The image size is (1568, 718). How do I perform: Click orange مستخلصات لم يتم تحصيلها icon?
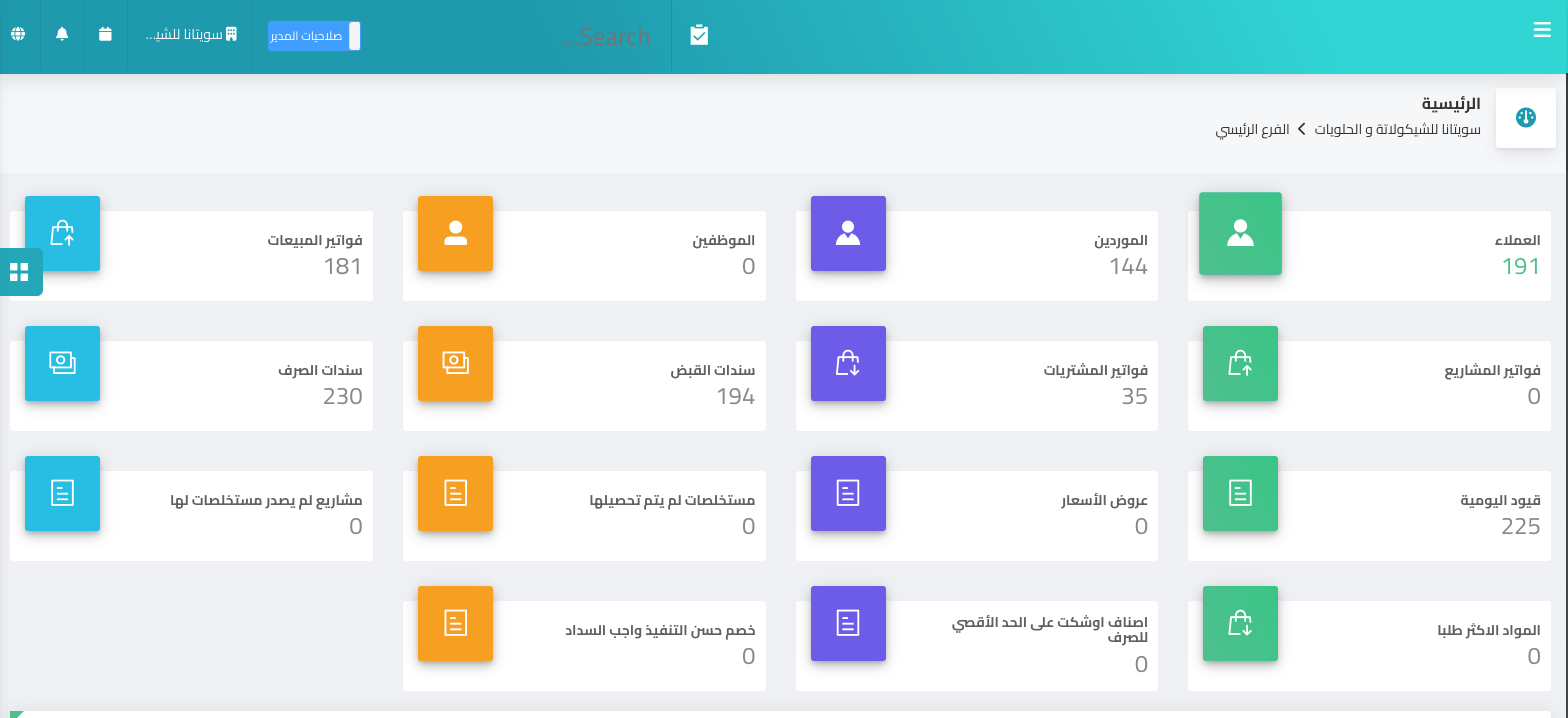pyautogui.click(x=455, y=493)
